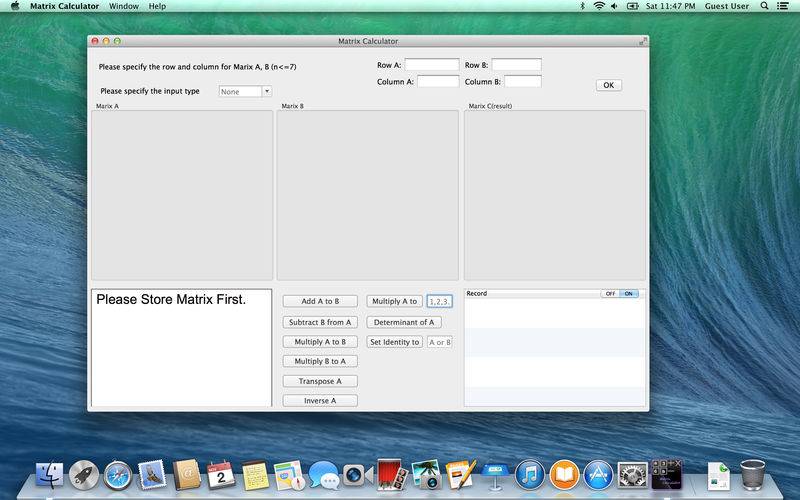800x500 pixels.
Task: Focus the Row A input field
Action: (432, 64)
